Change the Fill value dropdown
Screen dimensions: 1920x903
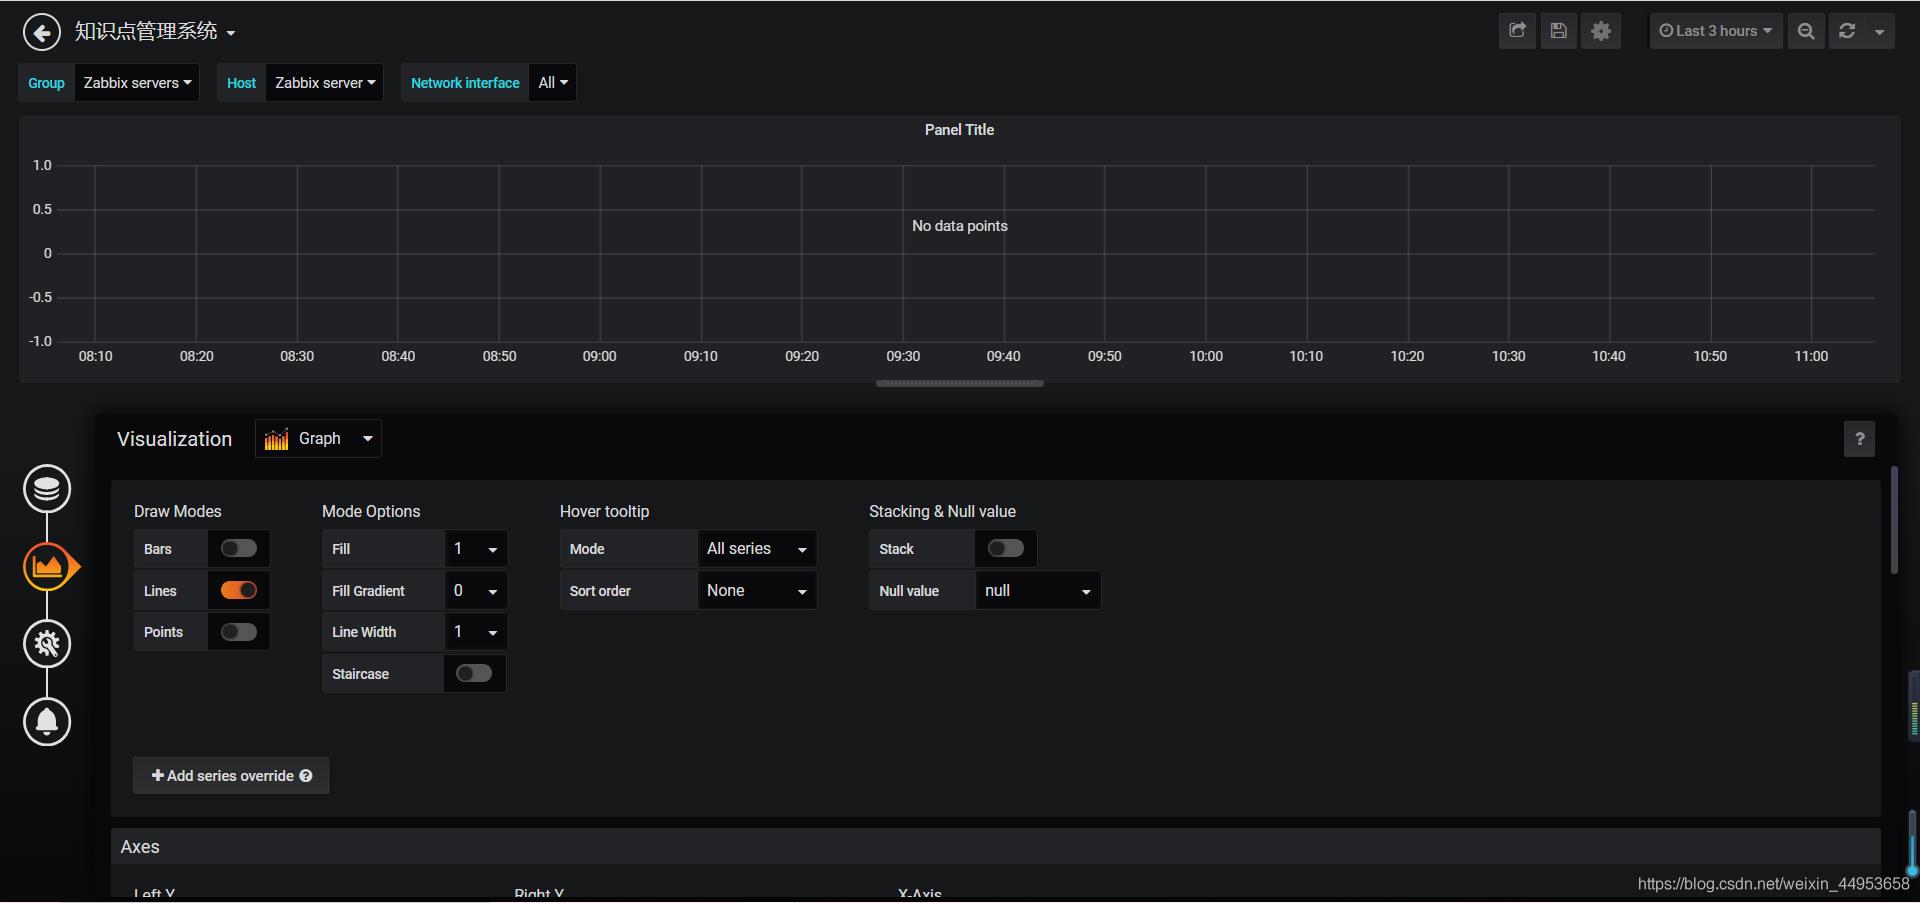pyautogui.click(x=476, y=549)
